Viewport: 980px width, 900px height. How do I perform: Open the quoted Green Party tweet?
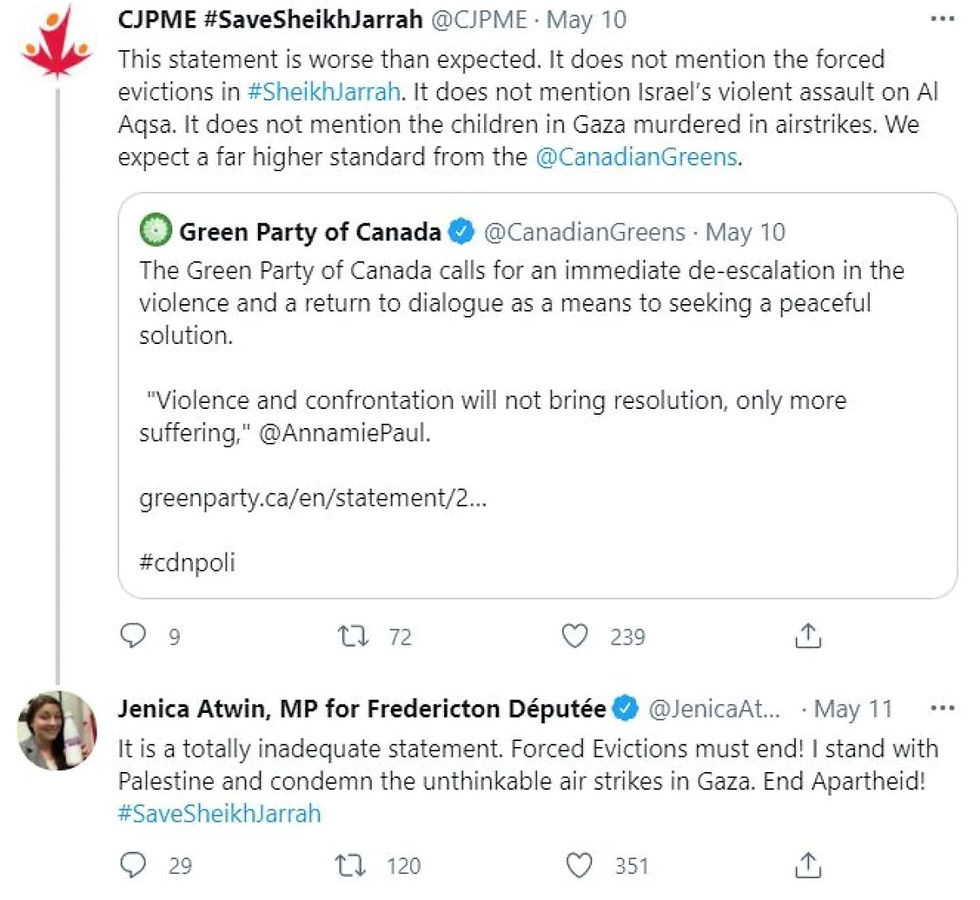(538, 396)
